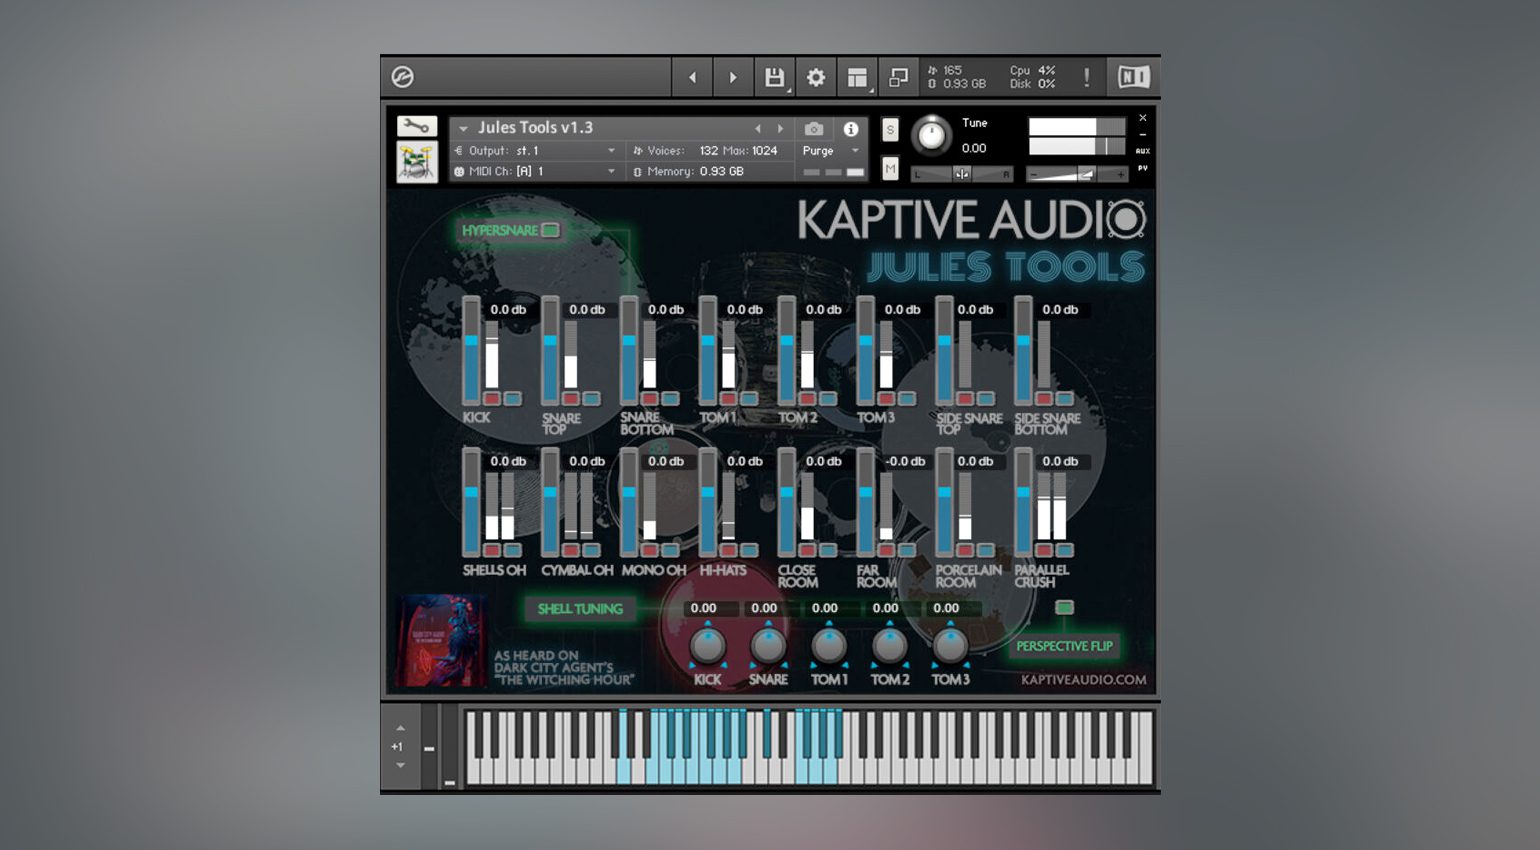Image resolution: width=1540 pixels, height=850 pixels.
Task: Toggle the PV button
Action: tap(1143, 168)
